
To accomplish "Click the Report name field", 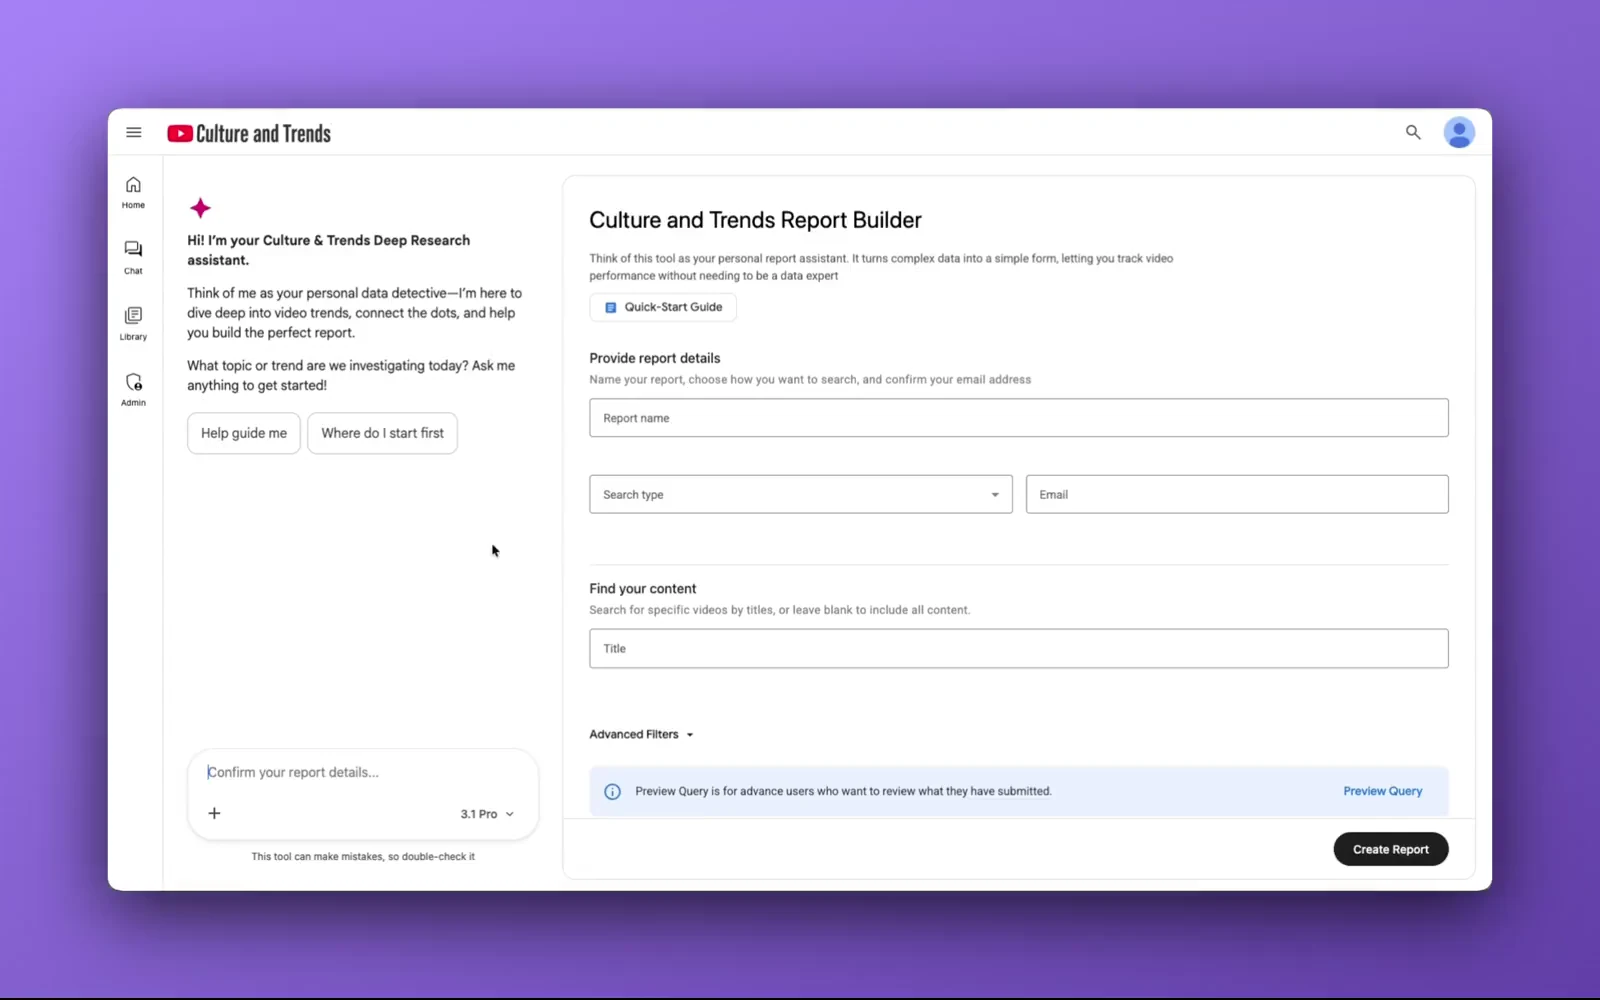I will pyautogui.click(x=1019, y=418).
